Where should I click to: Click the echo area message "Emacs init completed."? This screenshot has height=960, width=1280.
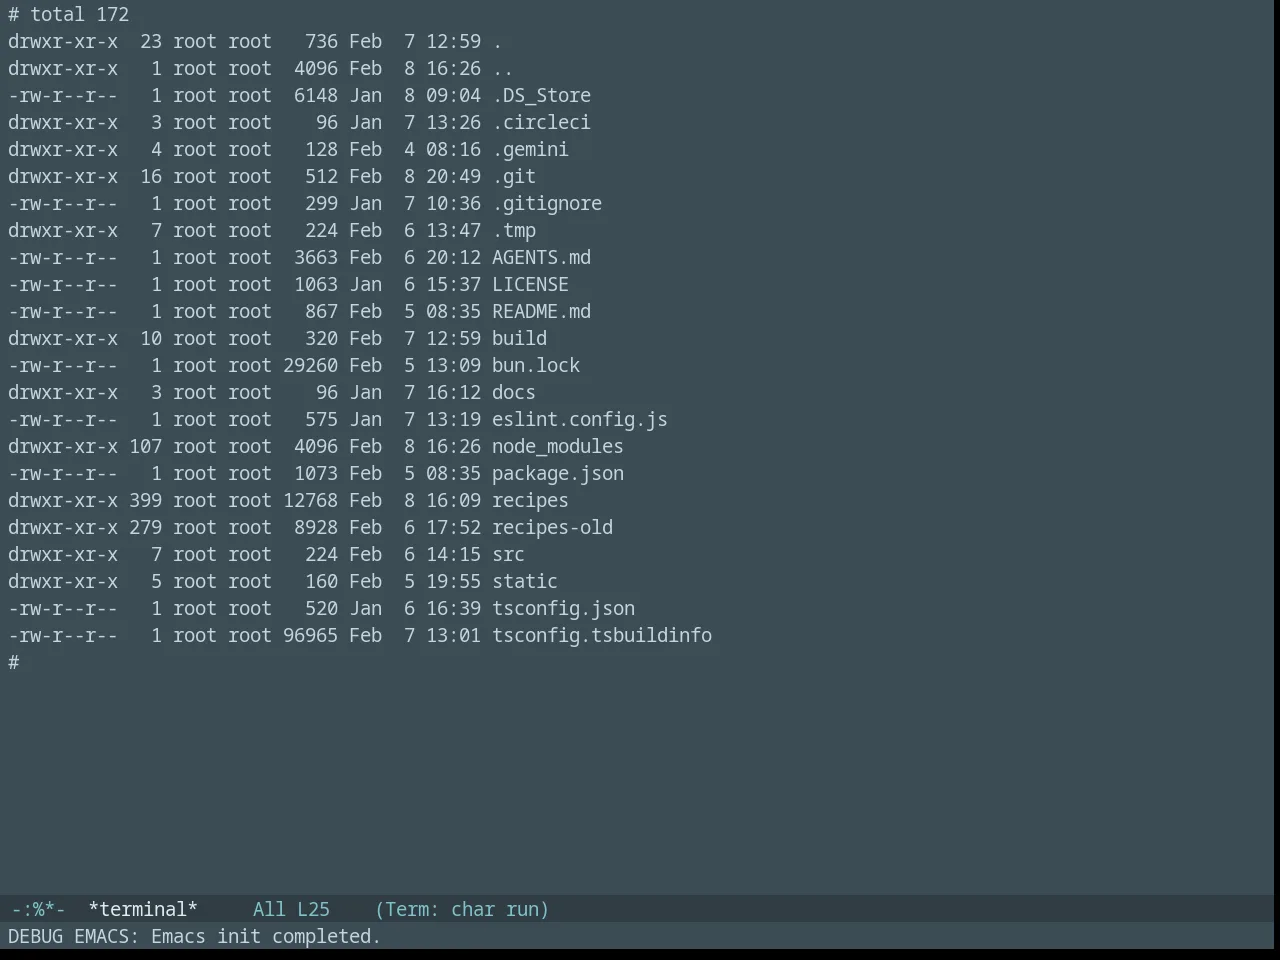coord(266,936)
